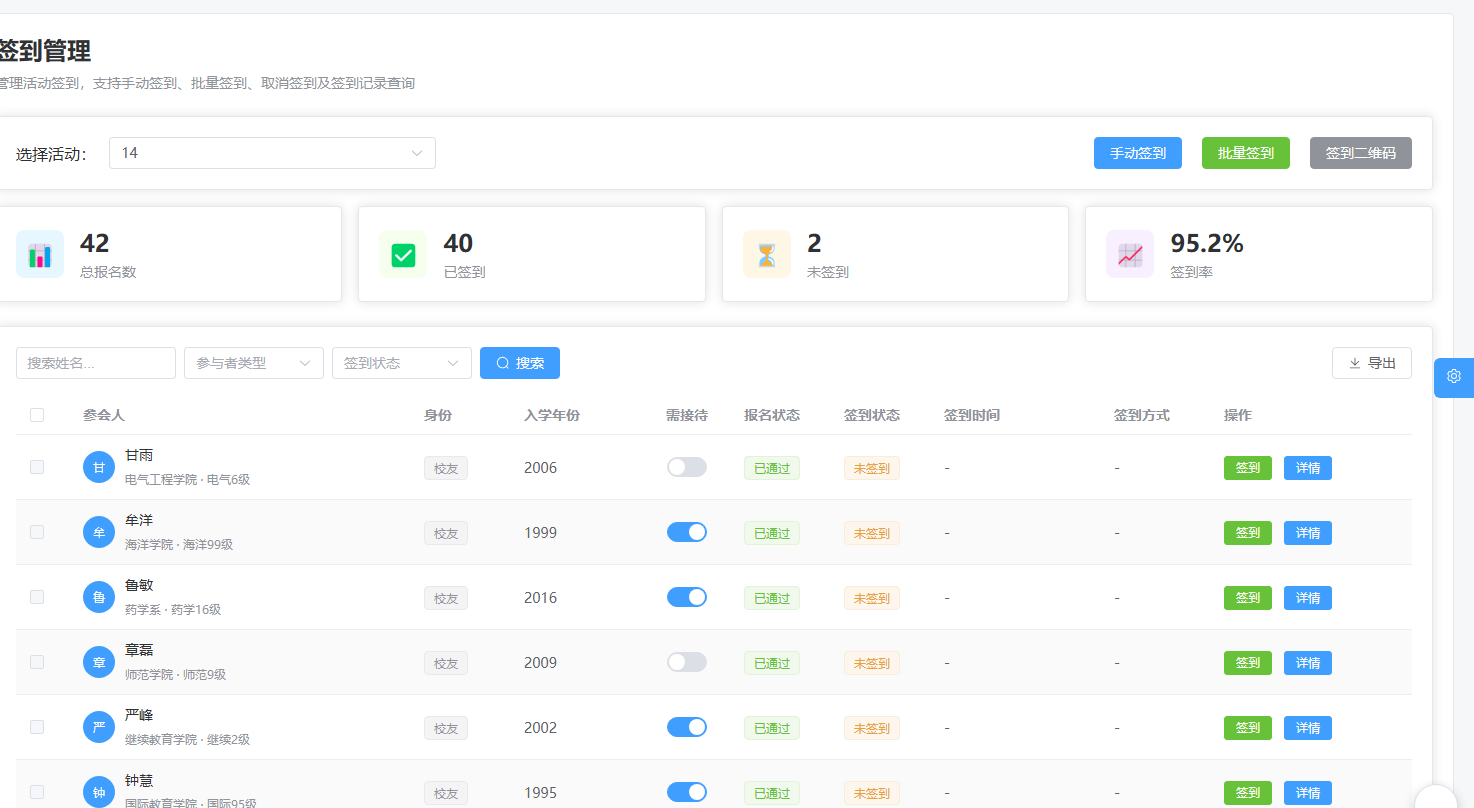This screenshot has width=1474, height=808.
Task: Click the avatar icon for 甘雨
Action: coord(99,467)
